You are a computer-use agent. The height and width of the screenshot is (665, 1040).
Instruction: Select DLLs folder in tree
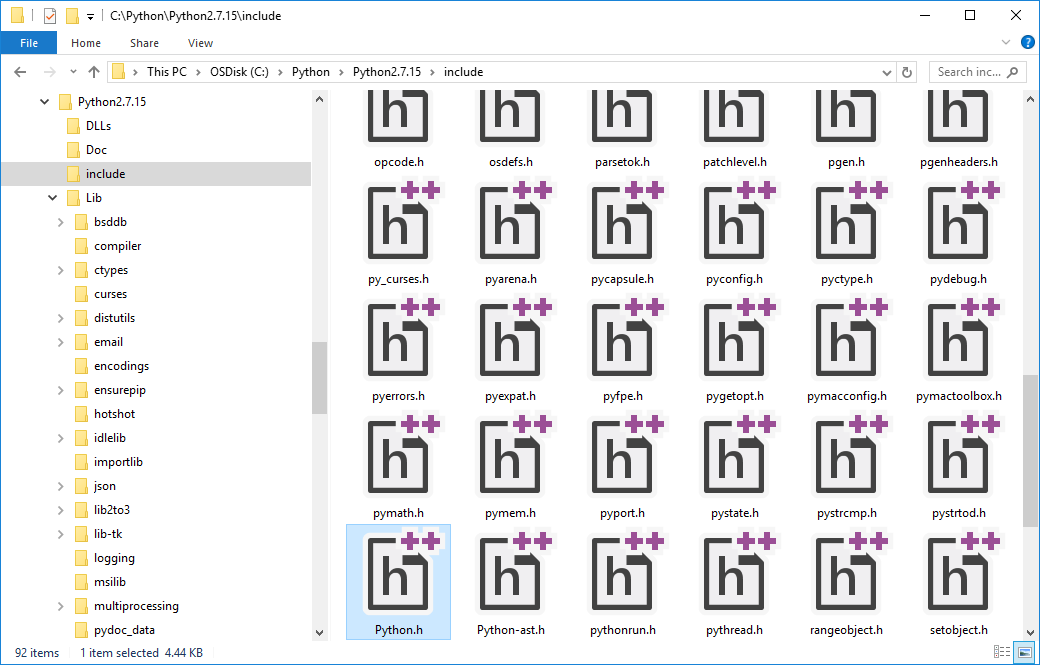tap(98, 126)
